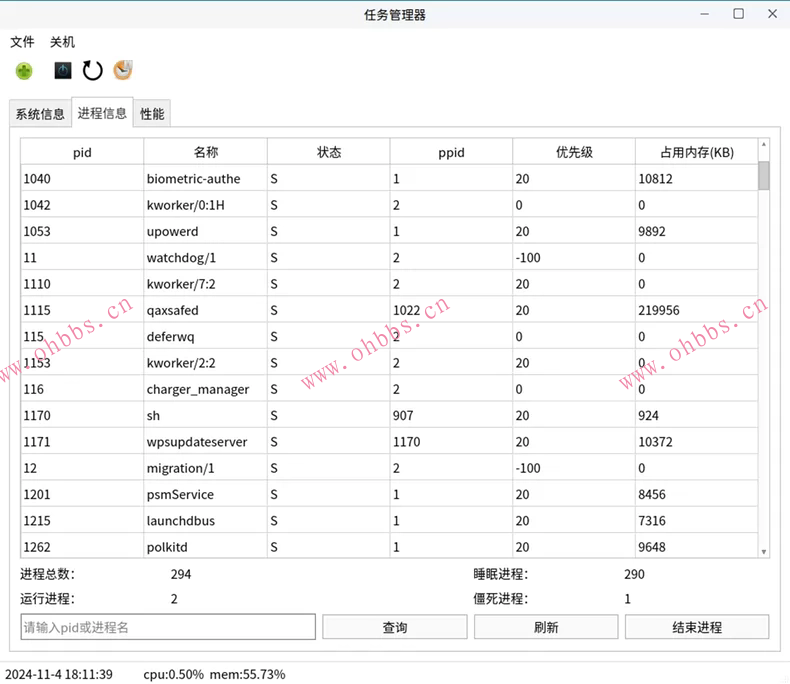Click the orange clock toolbar icon
This screenshot has width=790, height=684.
click(x=123, y=70)
